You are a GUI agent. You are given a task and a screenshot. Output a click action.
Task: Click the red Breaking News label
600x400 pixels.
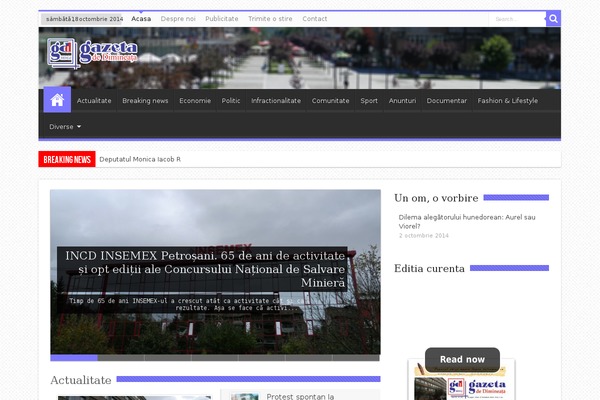point(67,159)
